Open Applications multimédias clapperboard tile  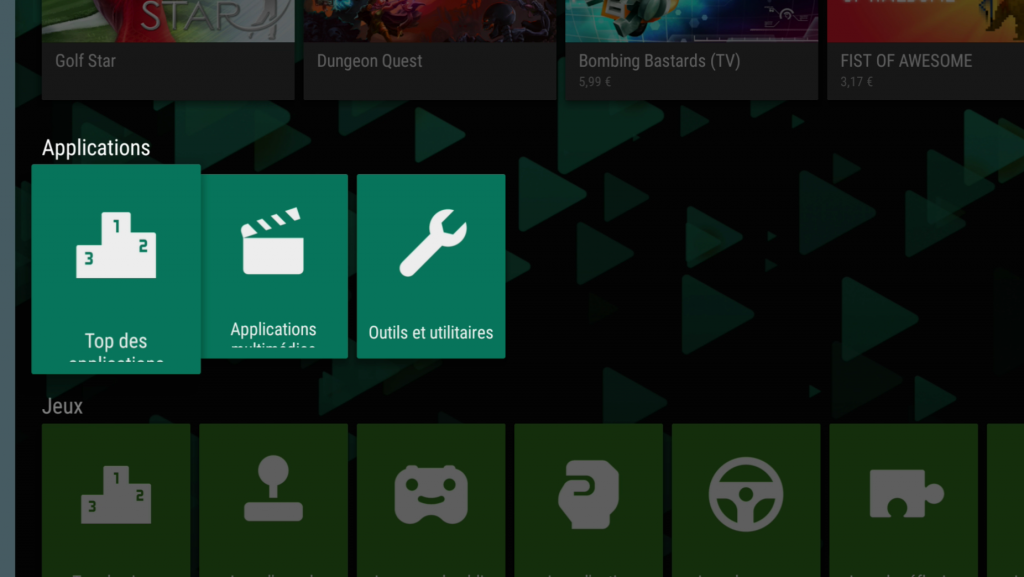coord(274,266)
